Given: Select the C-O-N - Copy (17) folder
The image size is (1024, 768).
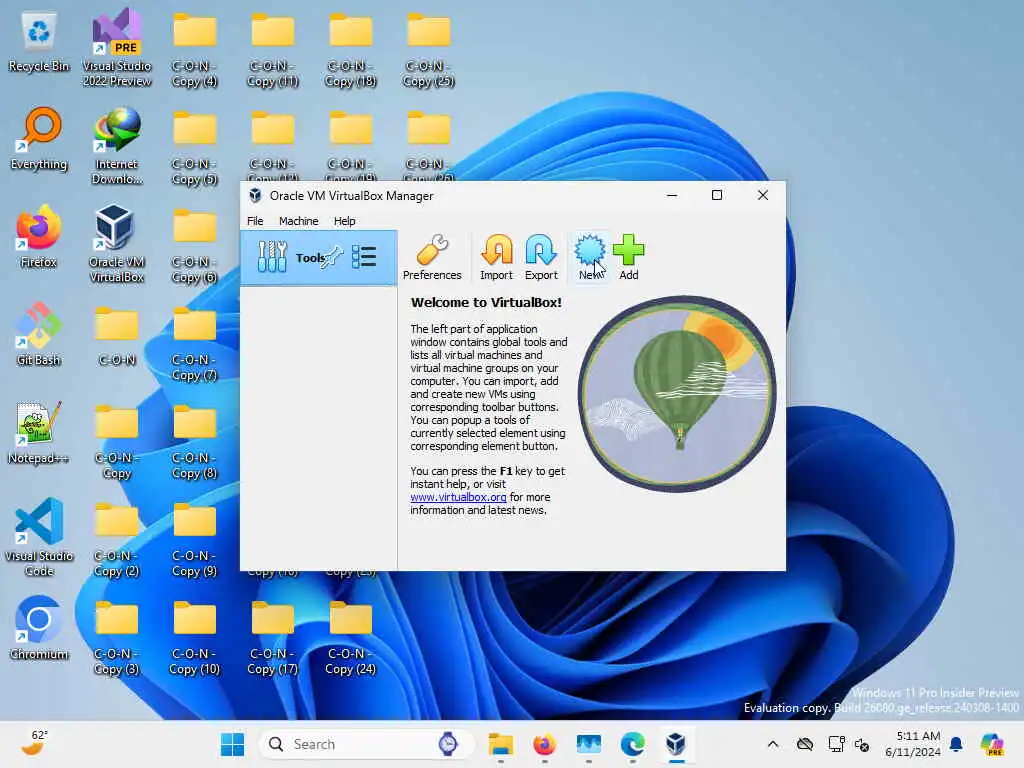Looking at the screenshot, I should point(272,637).
